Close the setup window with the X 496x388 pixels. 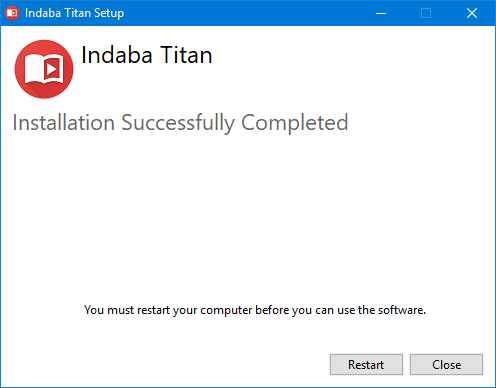pyautogui.click(x=472, y=13)
